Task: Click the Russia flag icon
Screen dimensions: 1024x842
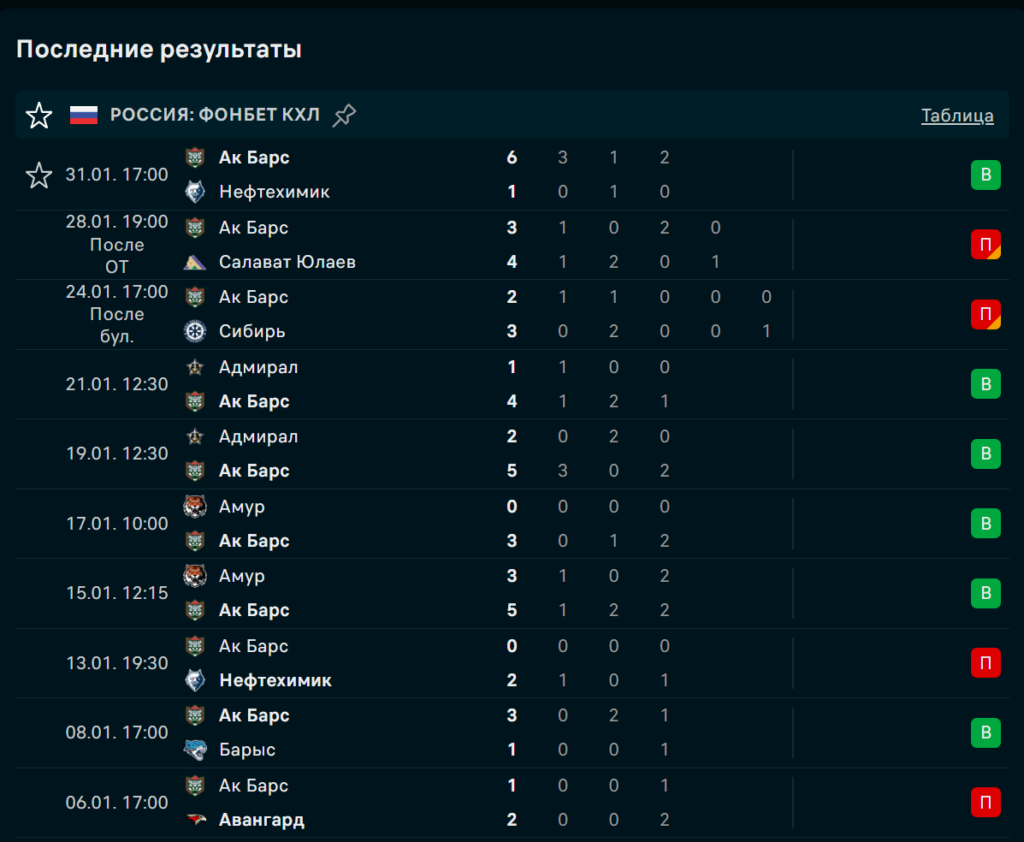Action: pyautogui.click(x=83, y=115)
